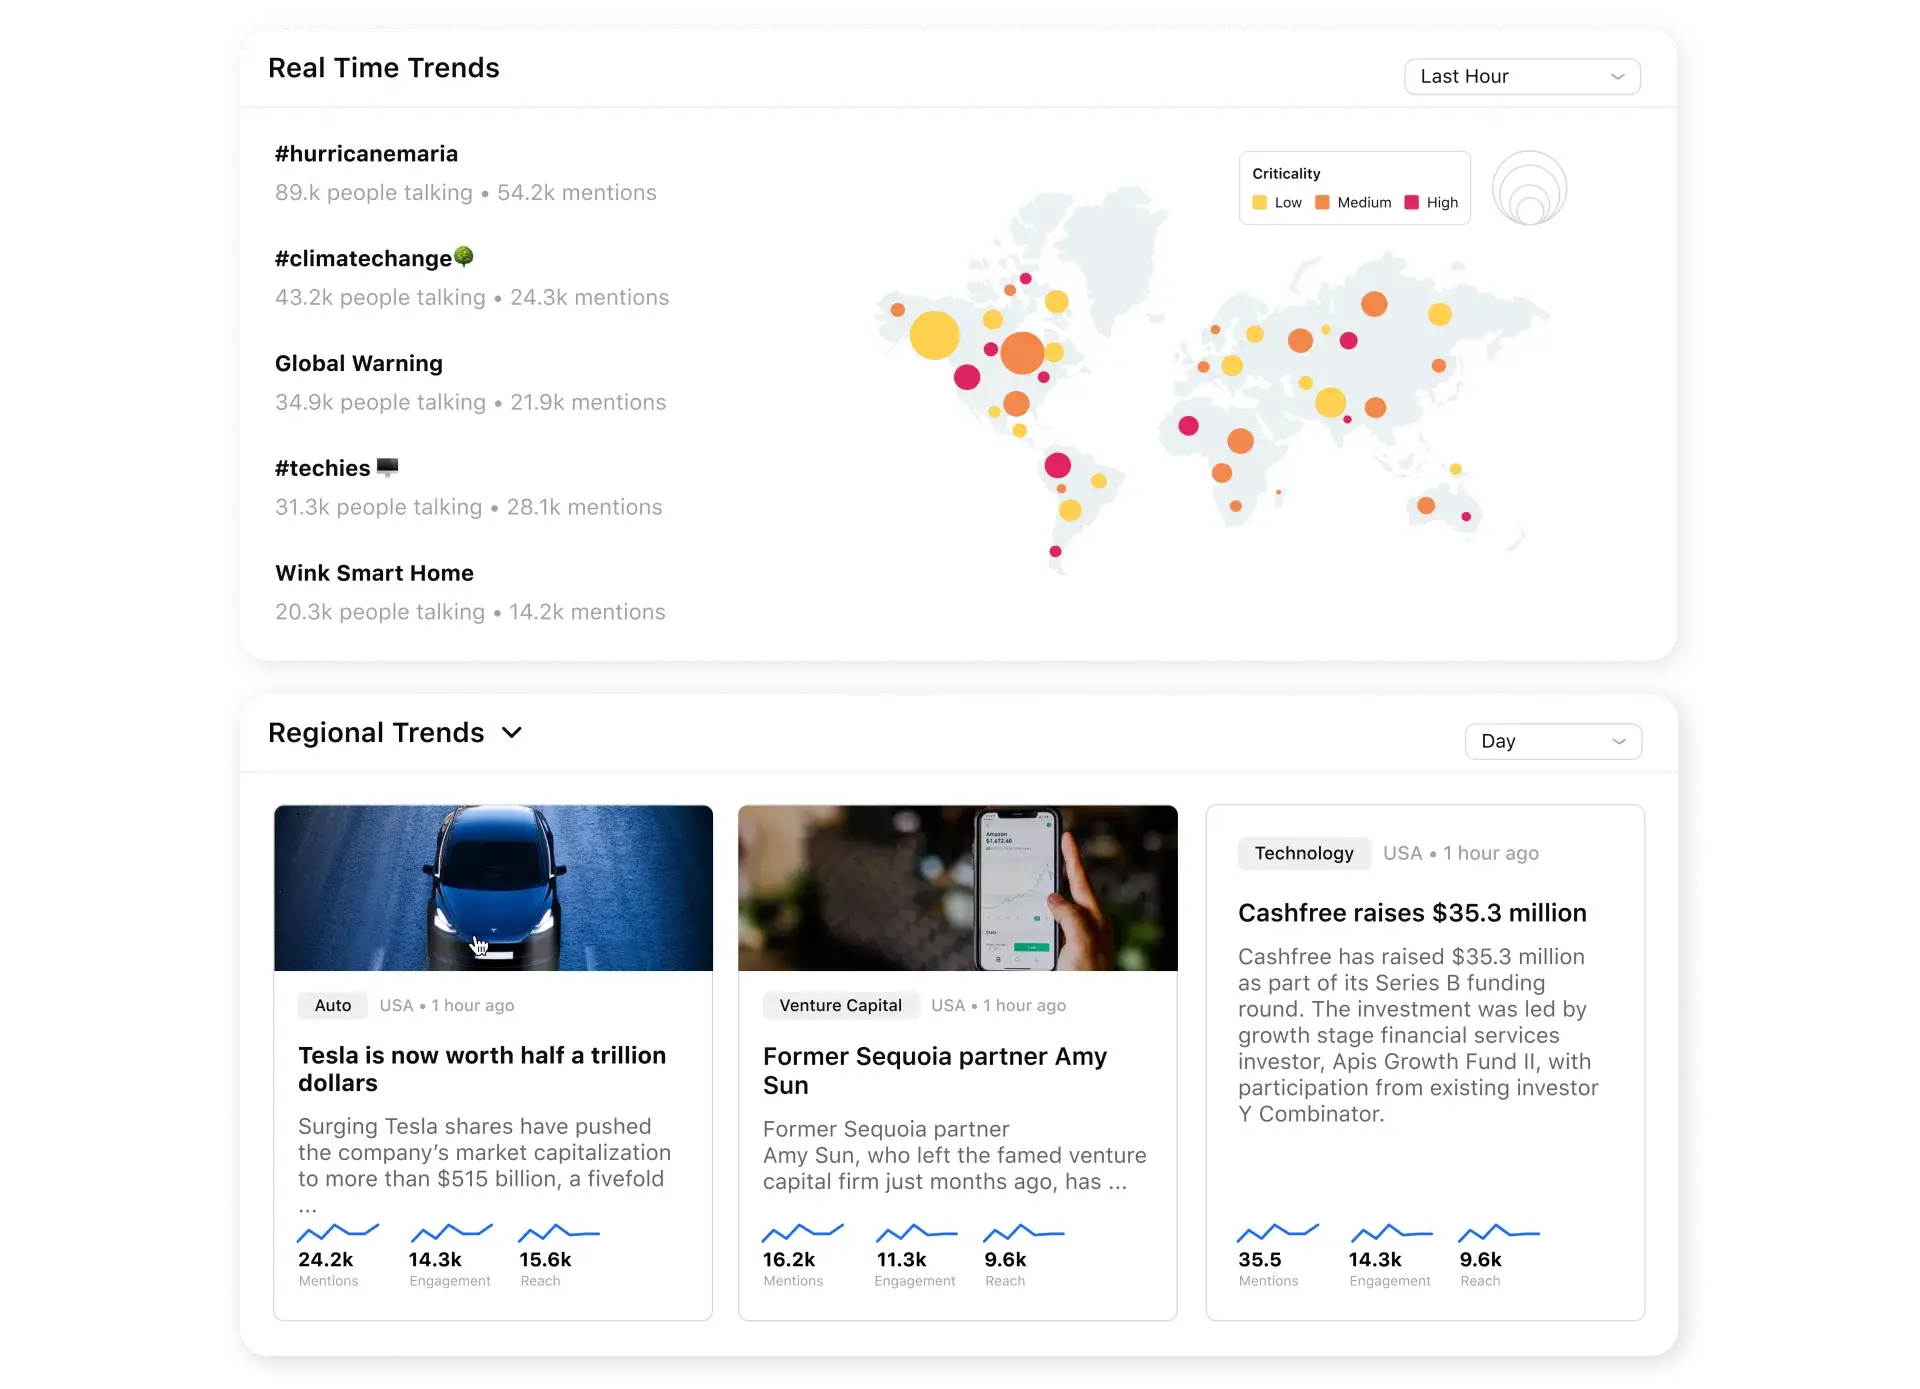Click the Cashfree card Mentions sparkline
The image size is (1920, 1389).
click(x=1278, y=1231)
